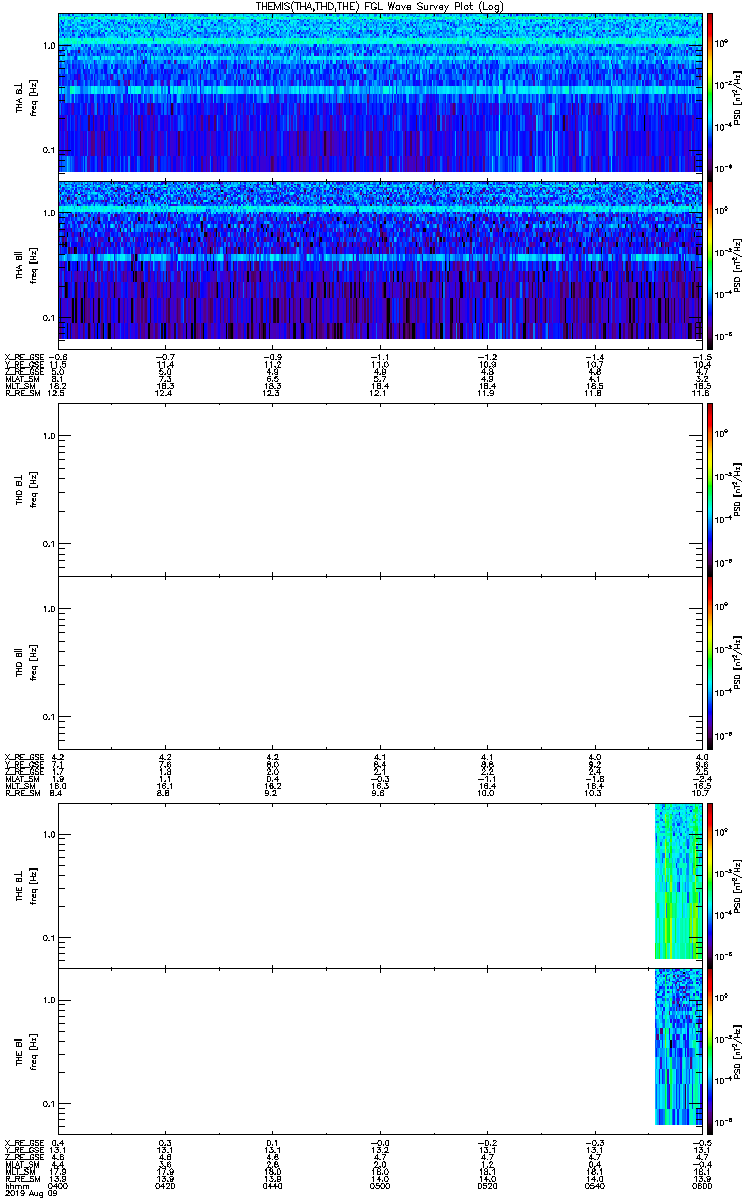Click the '0500' time tick label
This screenshot has height=1200, width=750.
click(379, 1185)
